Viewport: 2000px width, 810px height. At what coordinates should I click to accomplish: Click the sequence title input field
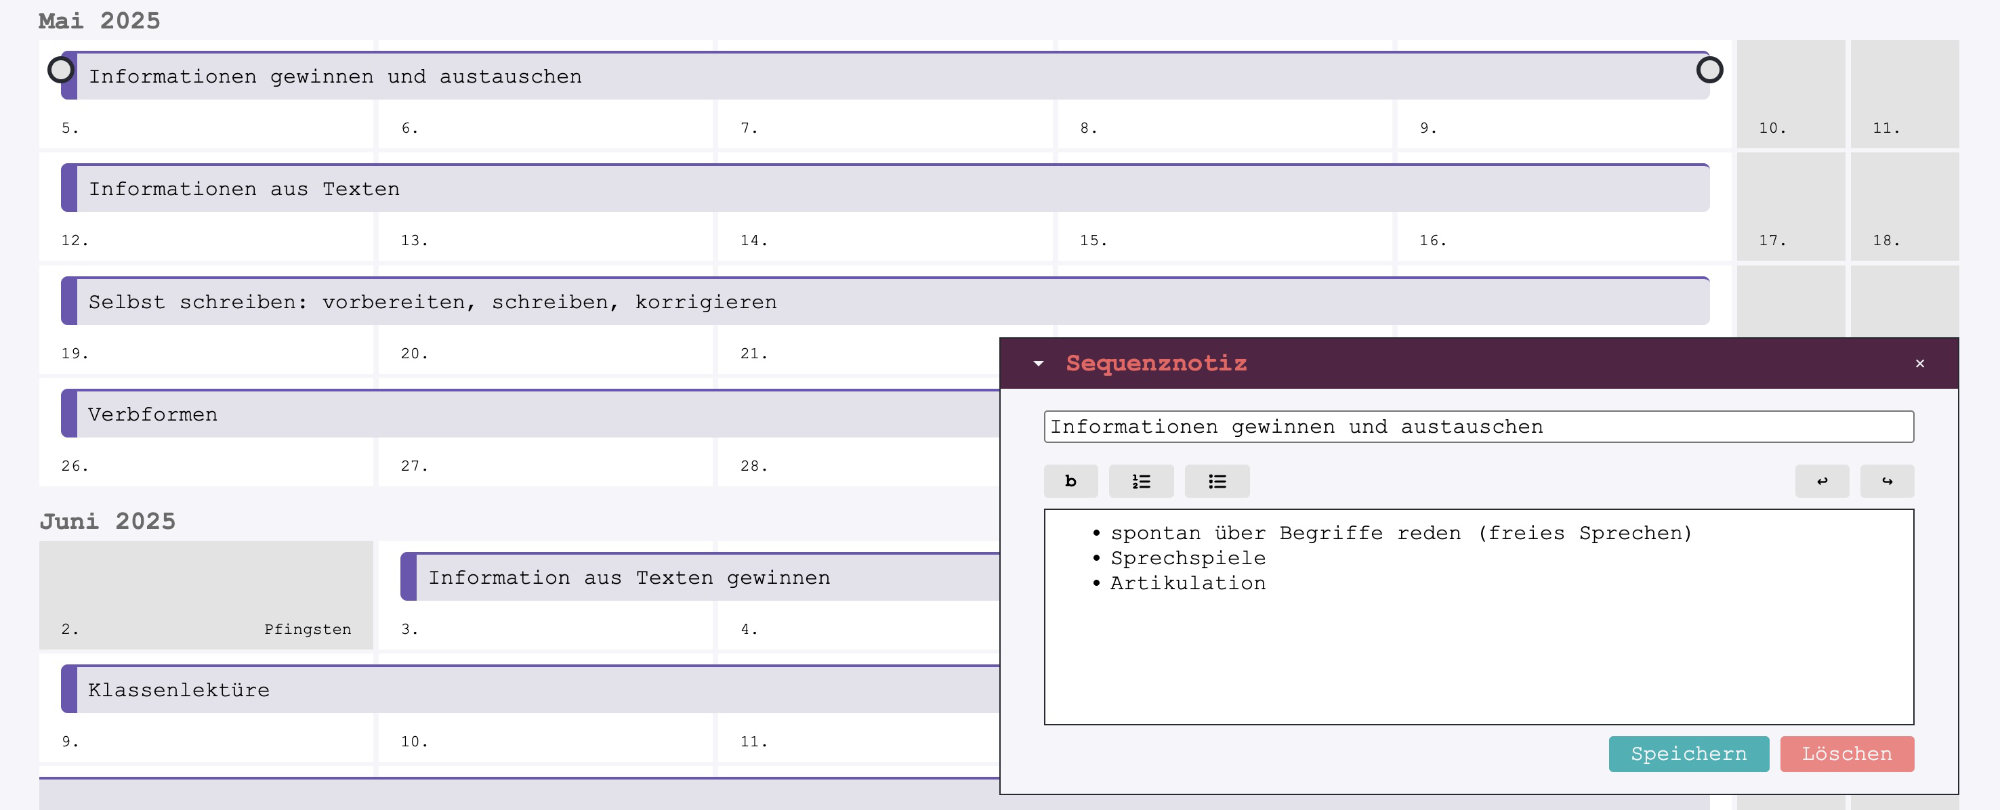coord(1478,427)
